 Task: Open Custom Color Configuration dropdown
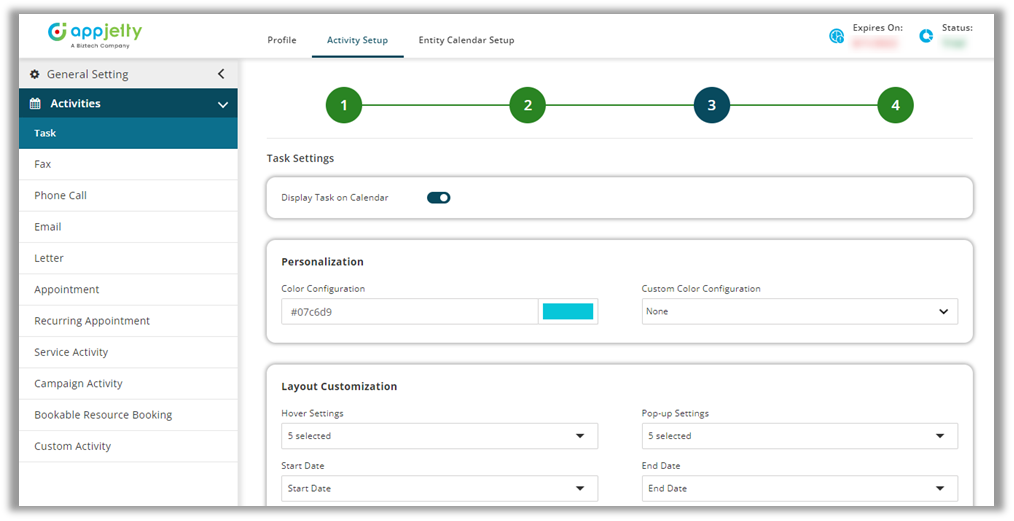(x=799, y=312)
